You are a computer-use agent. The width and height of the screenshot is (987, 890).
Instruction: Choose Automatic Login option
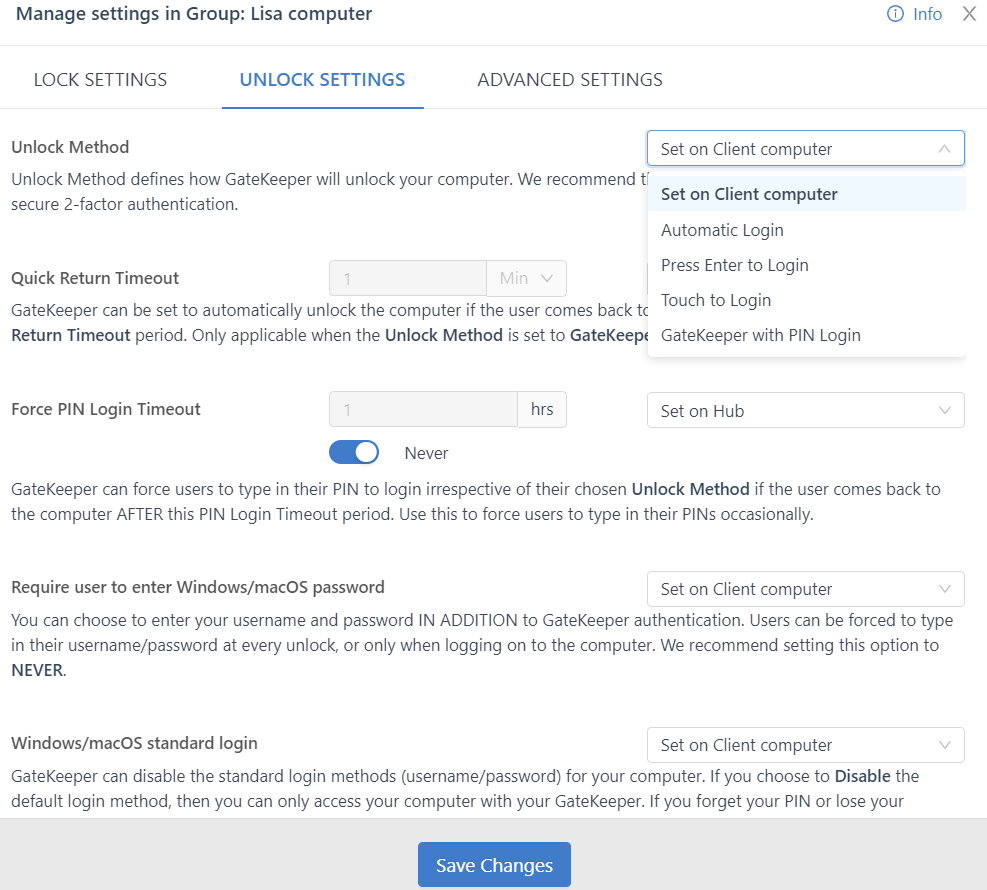coord(722,230)
